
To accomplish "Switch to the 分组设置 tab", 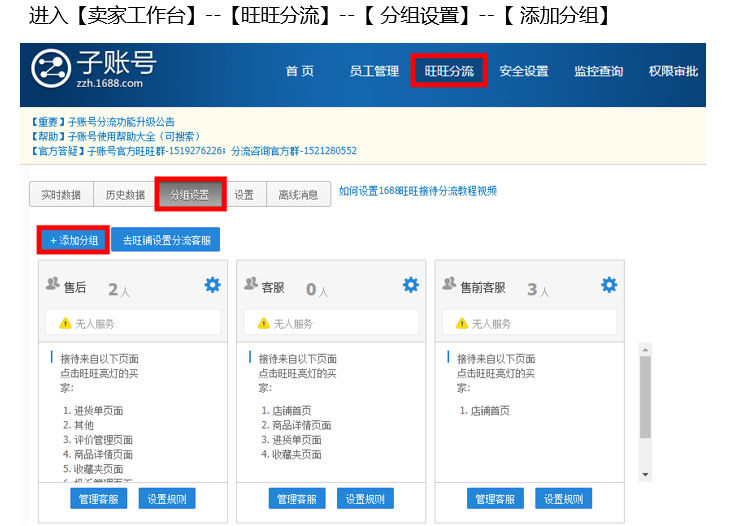I will [x=189, y=194].
